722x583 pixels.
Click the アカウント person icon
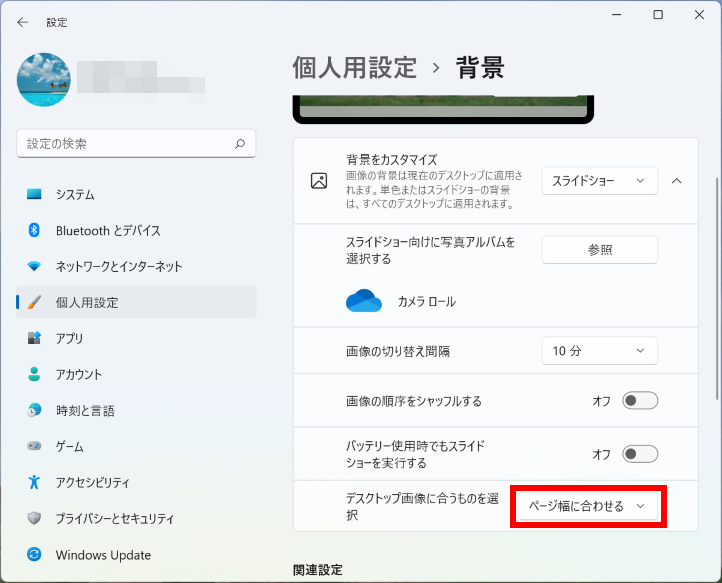pos(34,374)
